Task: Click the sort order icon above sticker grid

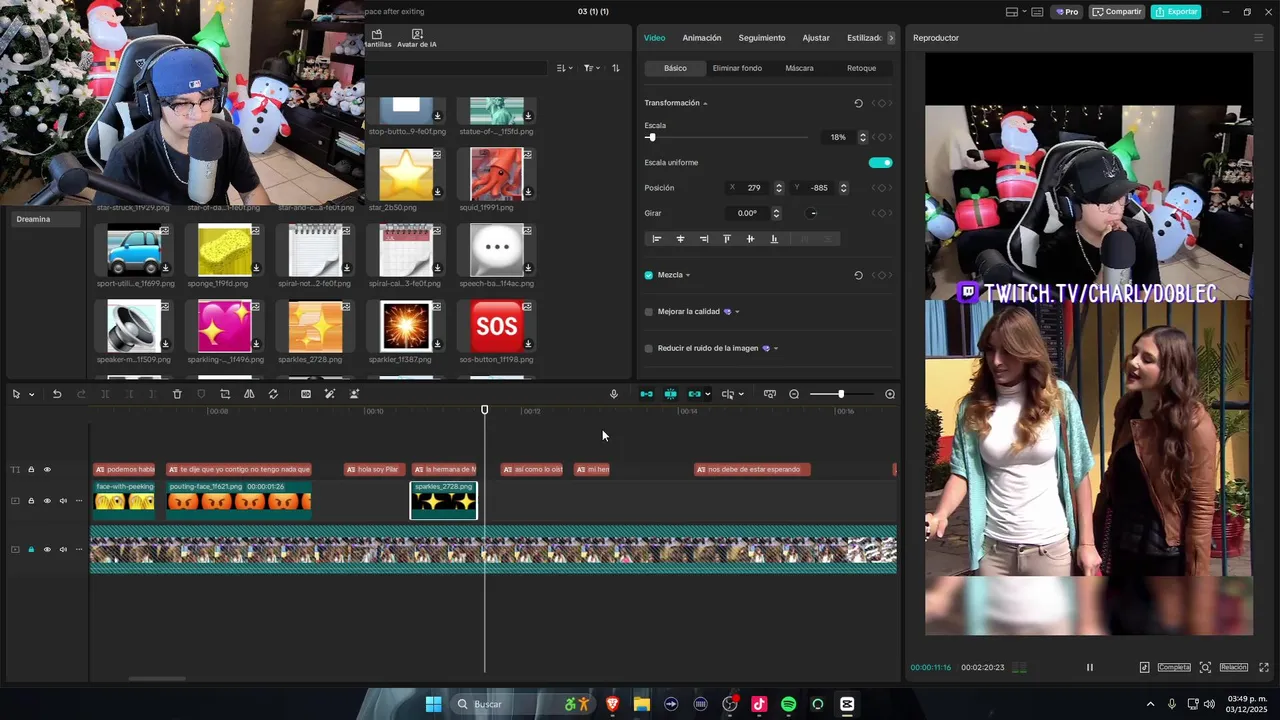Action: click(x=616, y=68)
